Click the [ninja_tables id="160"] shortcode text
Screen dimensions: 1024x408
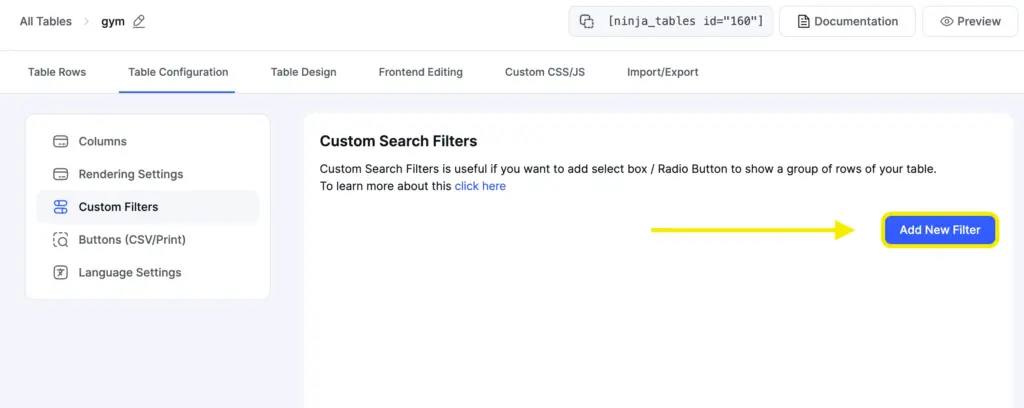click(x=685, y=22)
